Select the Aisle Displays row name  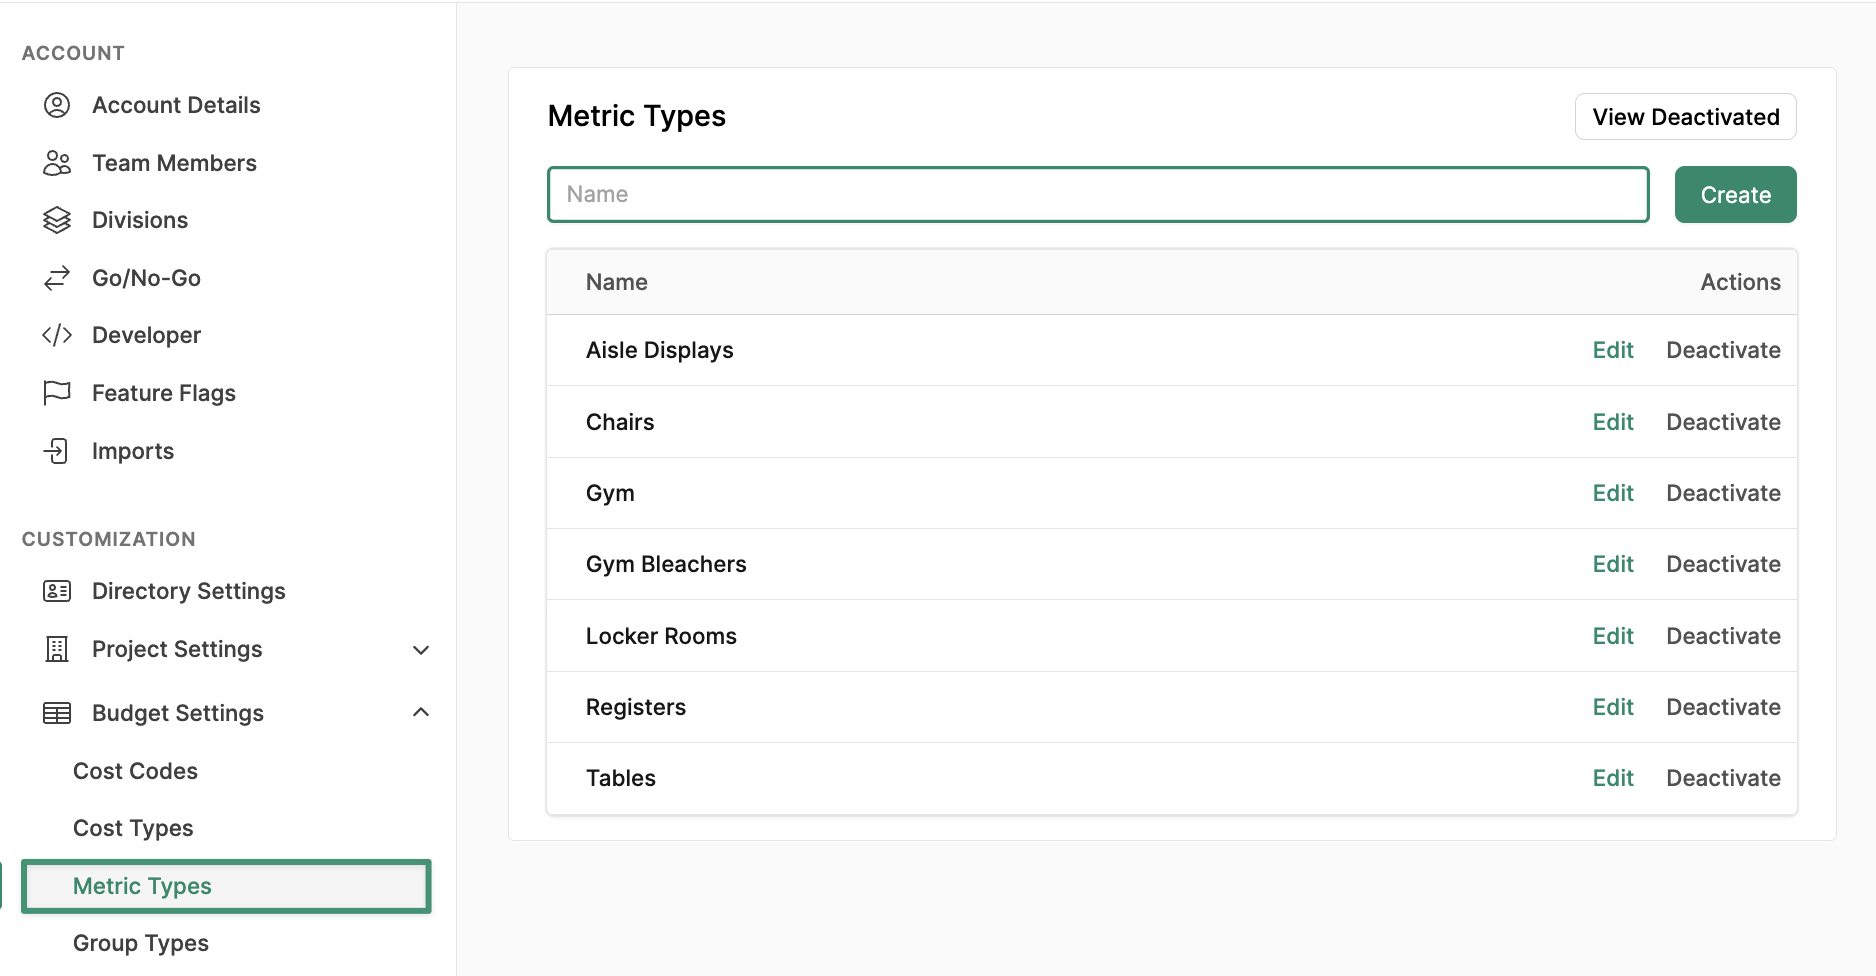[659, 350]
